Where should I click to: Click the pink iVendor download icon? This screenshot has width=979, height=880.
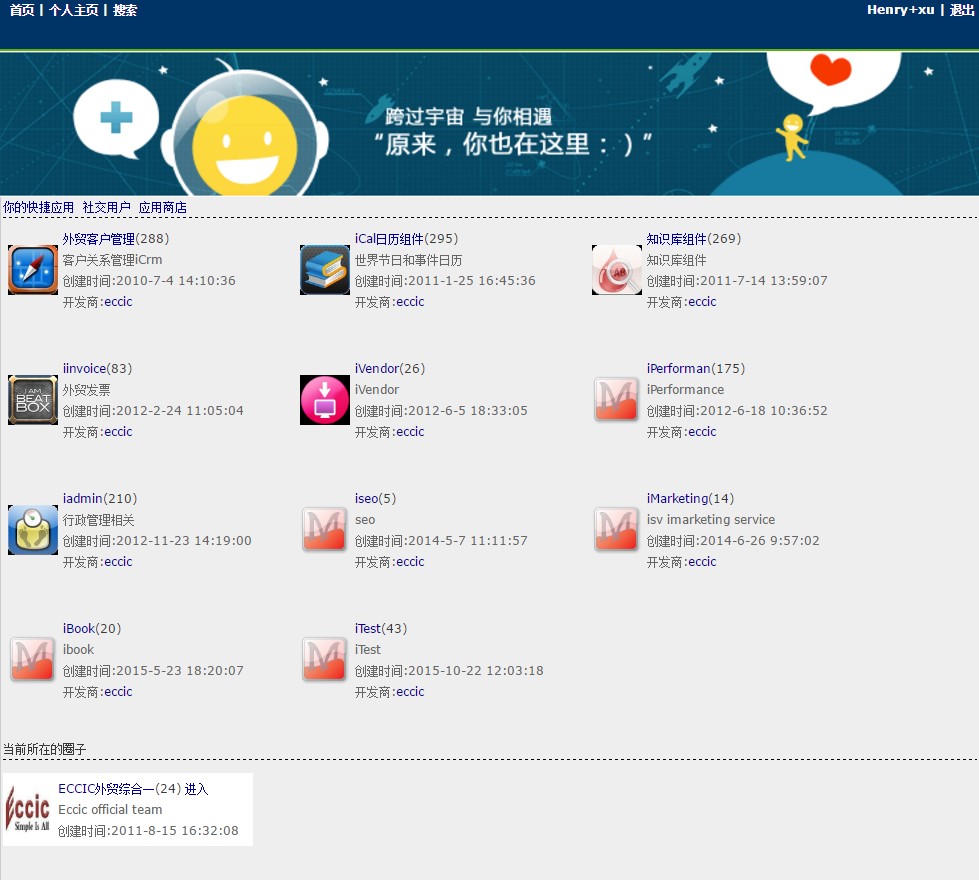[x=325, y=400]
